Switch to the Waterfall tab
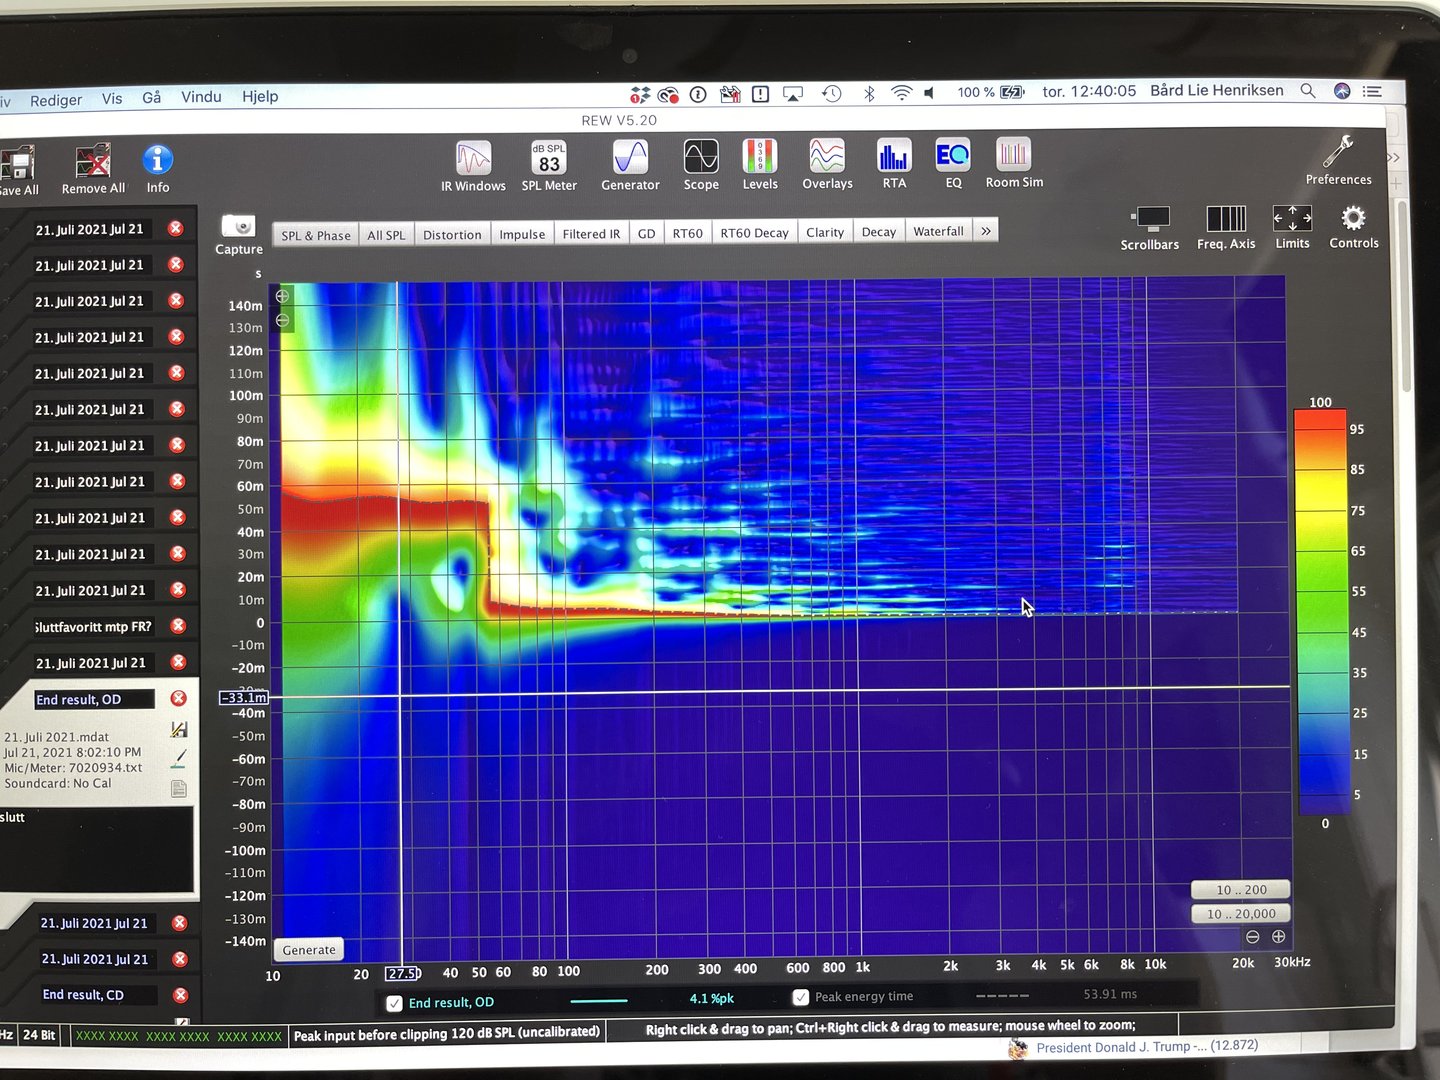1440x1080 pixels. pyautogui.click(x=938, y=231)
